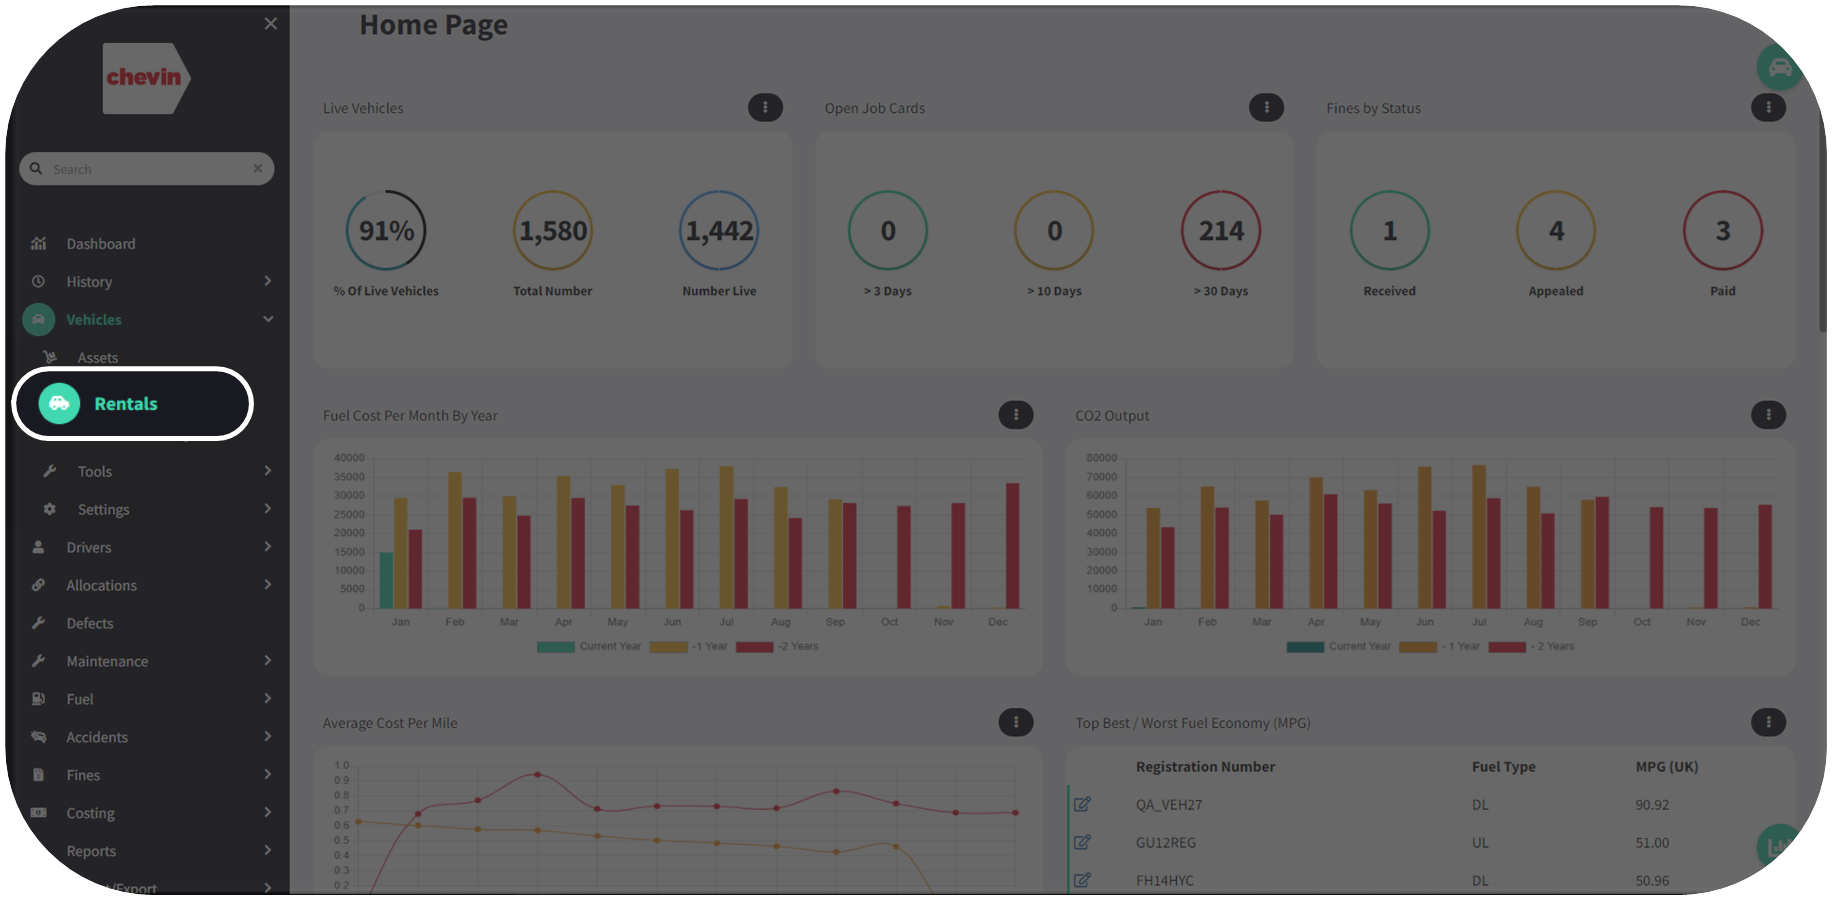Edit the QA_VEH27 row
The image size is (1832, 900).
coord(1082,804)
